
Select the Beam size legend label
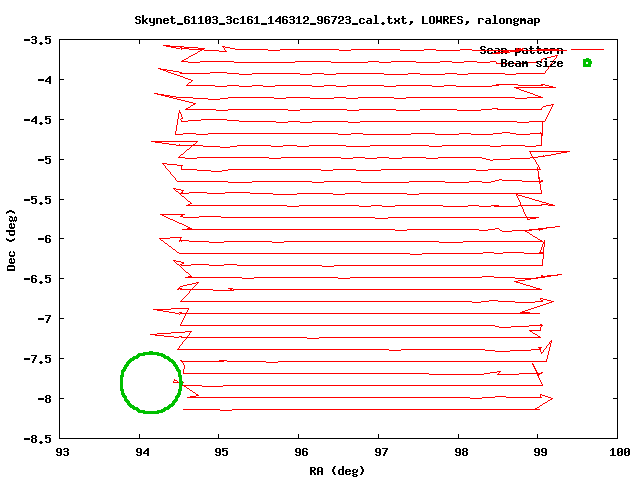531,63
